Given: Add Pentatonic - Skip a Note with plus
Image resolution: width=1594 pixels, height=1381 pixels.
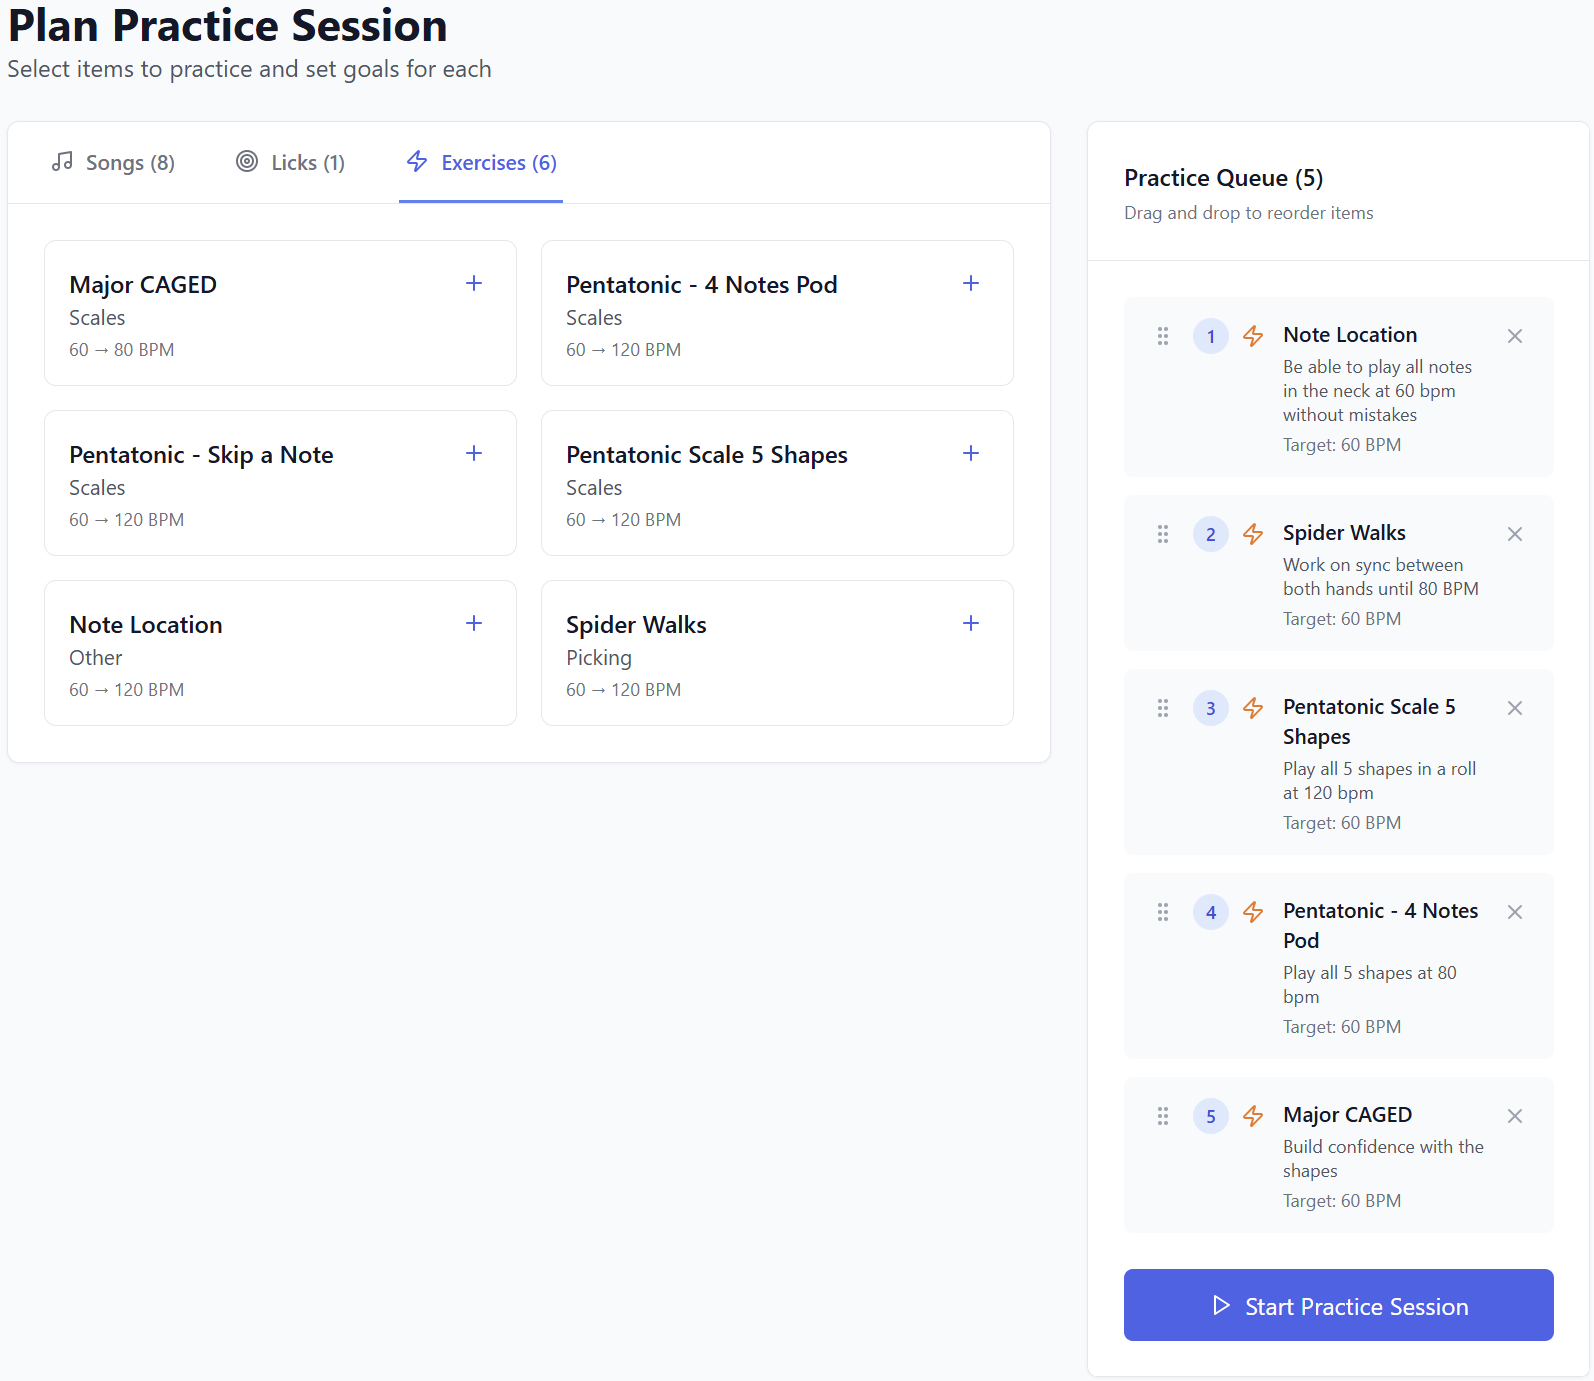Looking at the screenshot, I should click(474, 453).
